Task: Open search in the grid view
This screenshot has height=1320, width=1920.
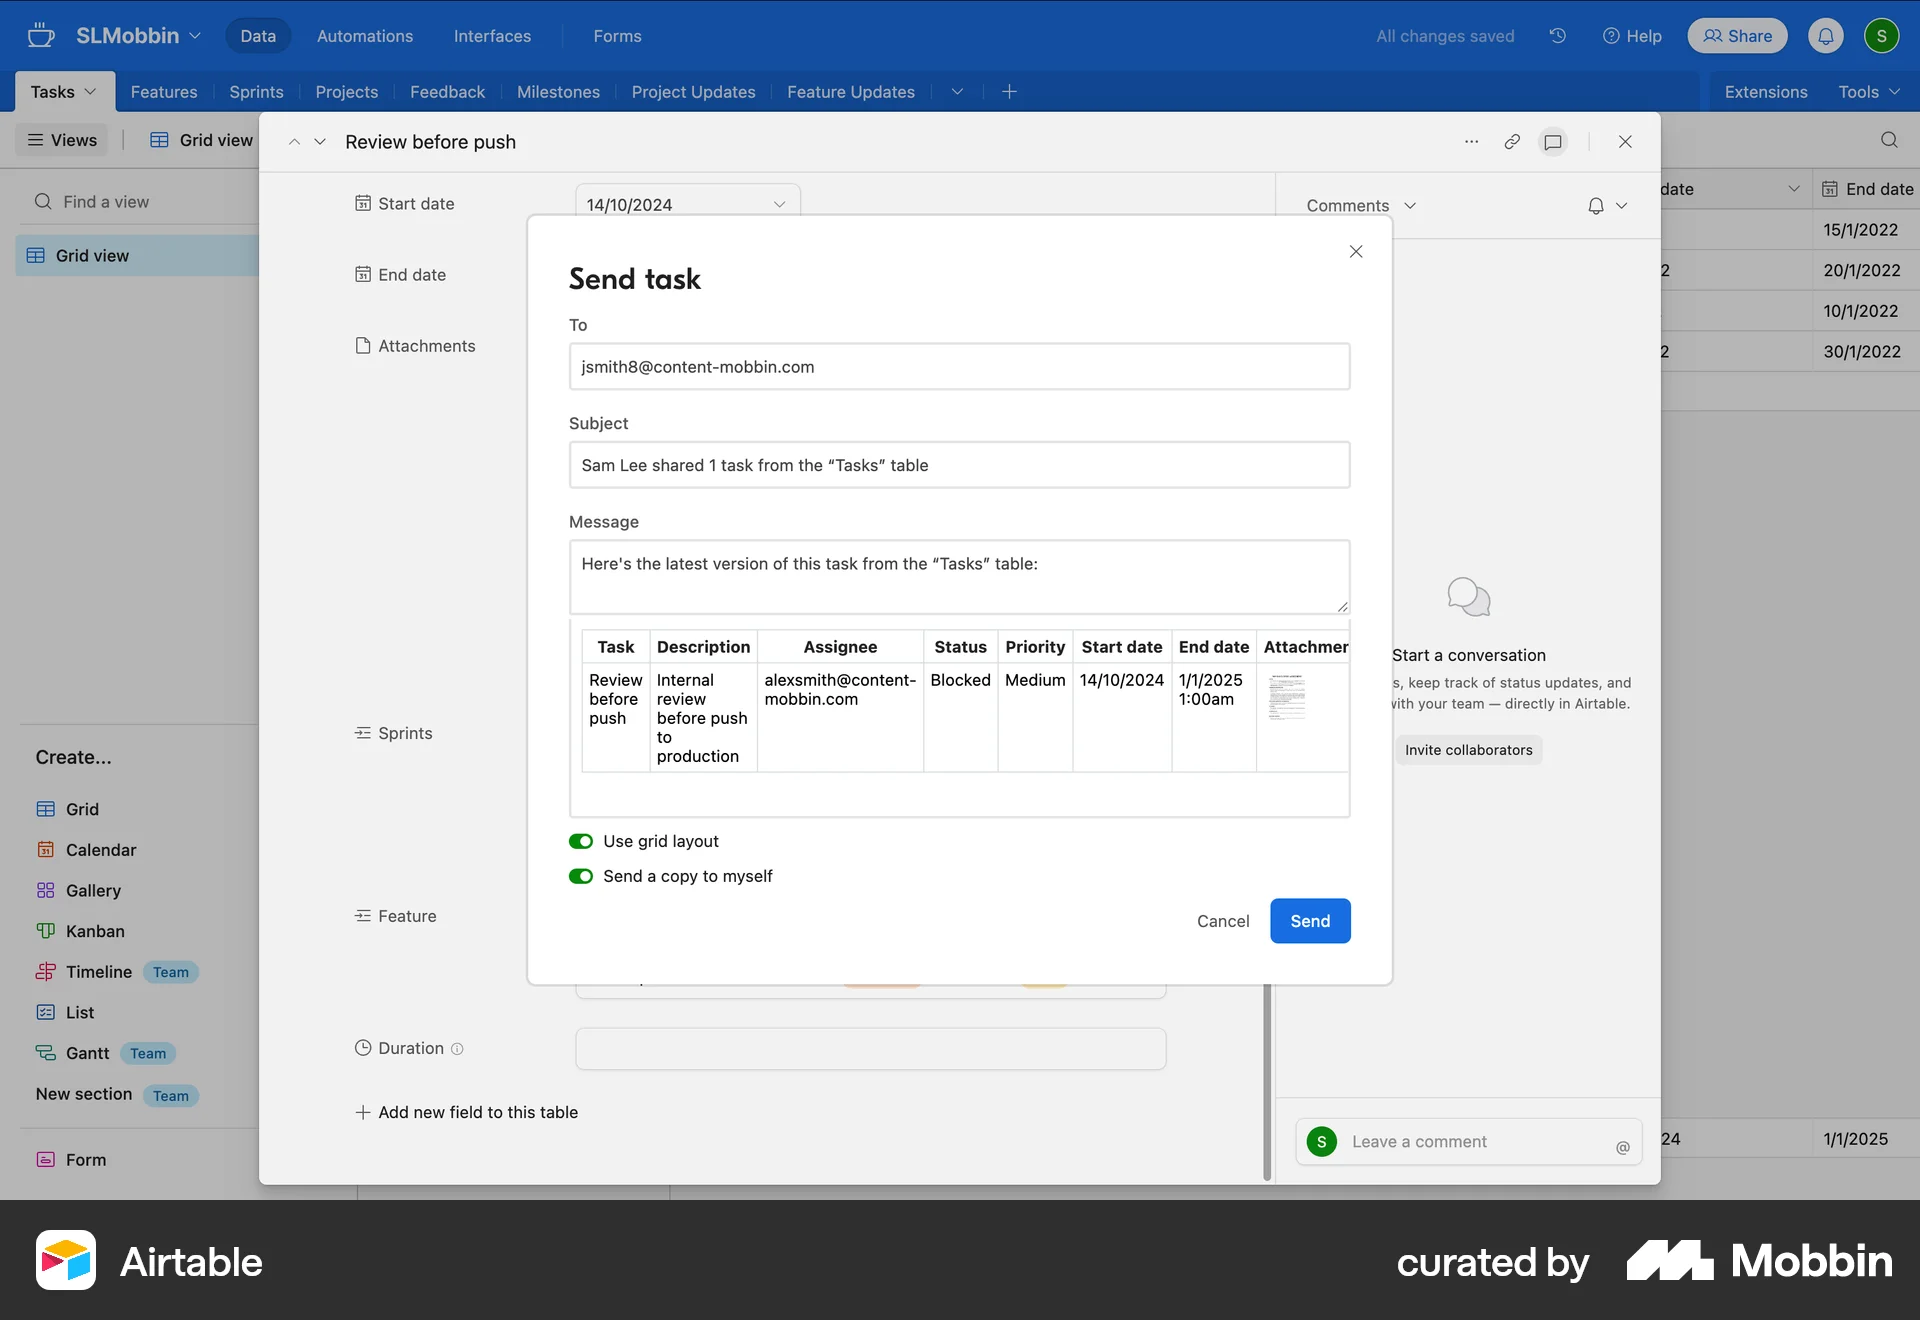Action: click(1889, 140)
